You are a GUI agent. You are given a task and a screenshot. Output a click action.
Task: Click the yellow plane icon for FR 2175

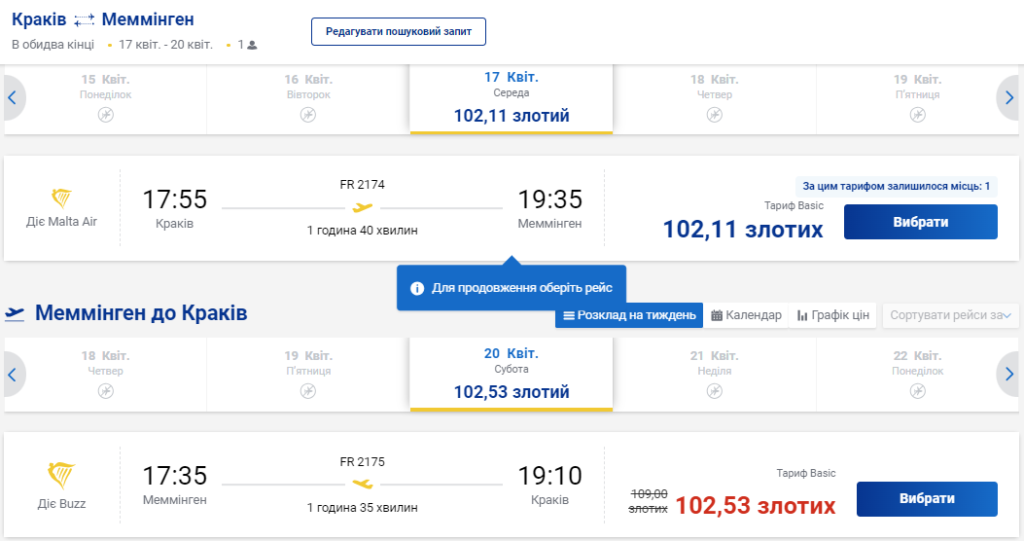362,484
